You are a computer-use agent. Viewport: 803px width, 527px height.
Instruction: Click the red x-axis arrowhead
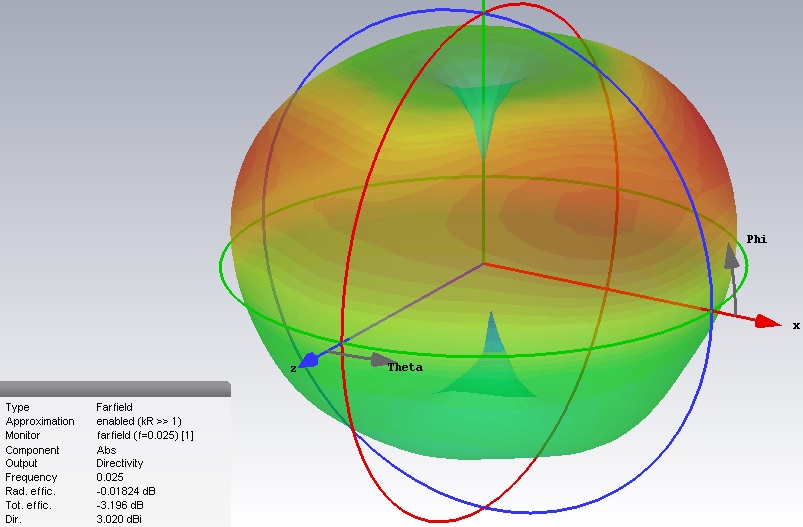click(x=768, y=322)
